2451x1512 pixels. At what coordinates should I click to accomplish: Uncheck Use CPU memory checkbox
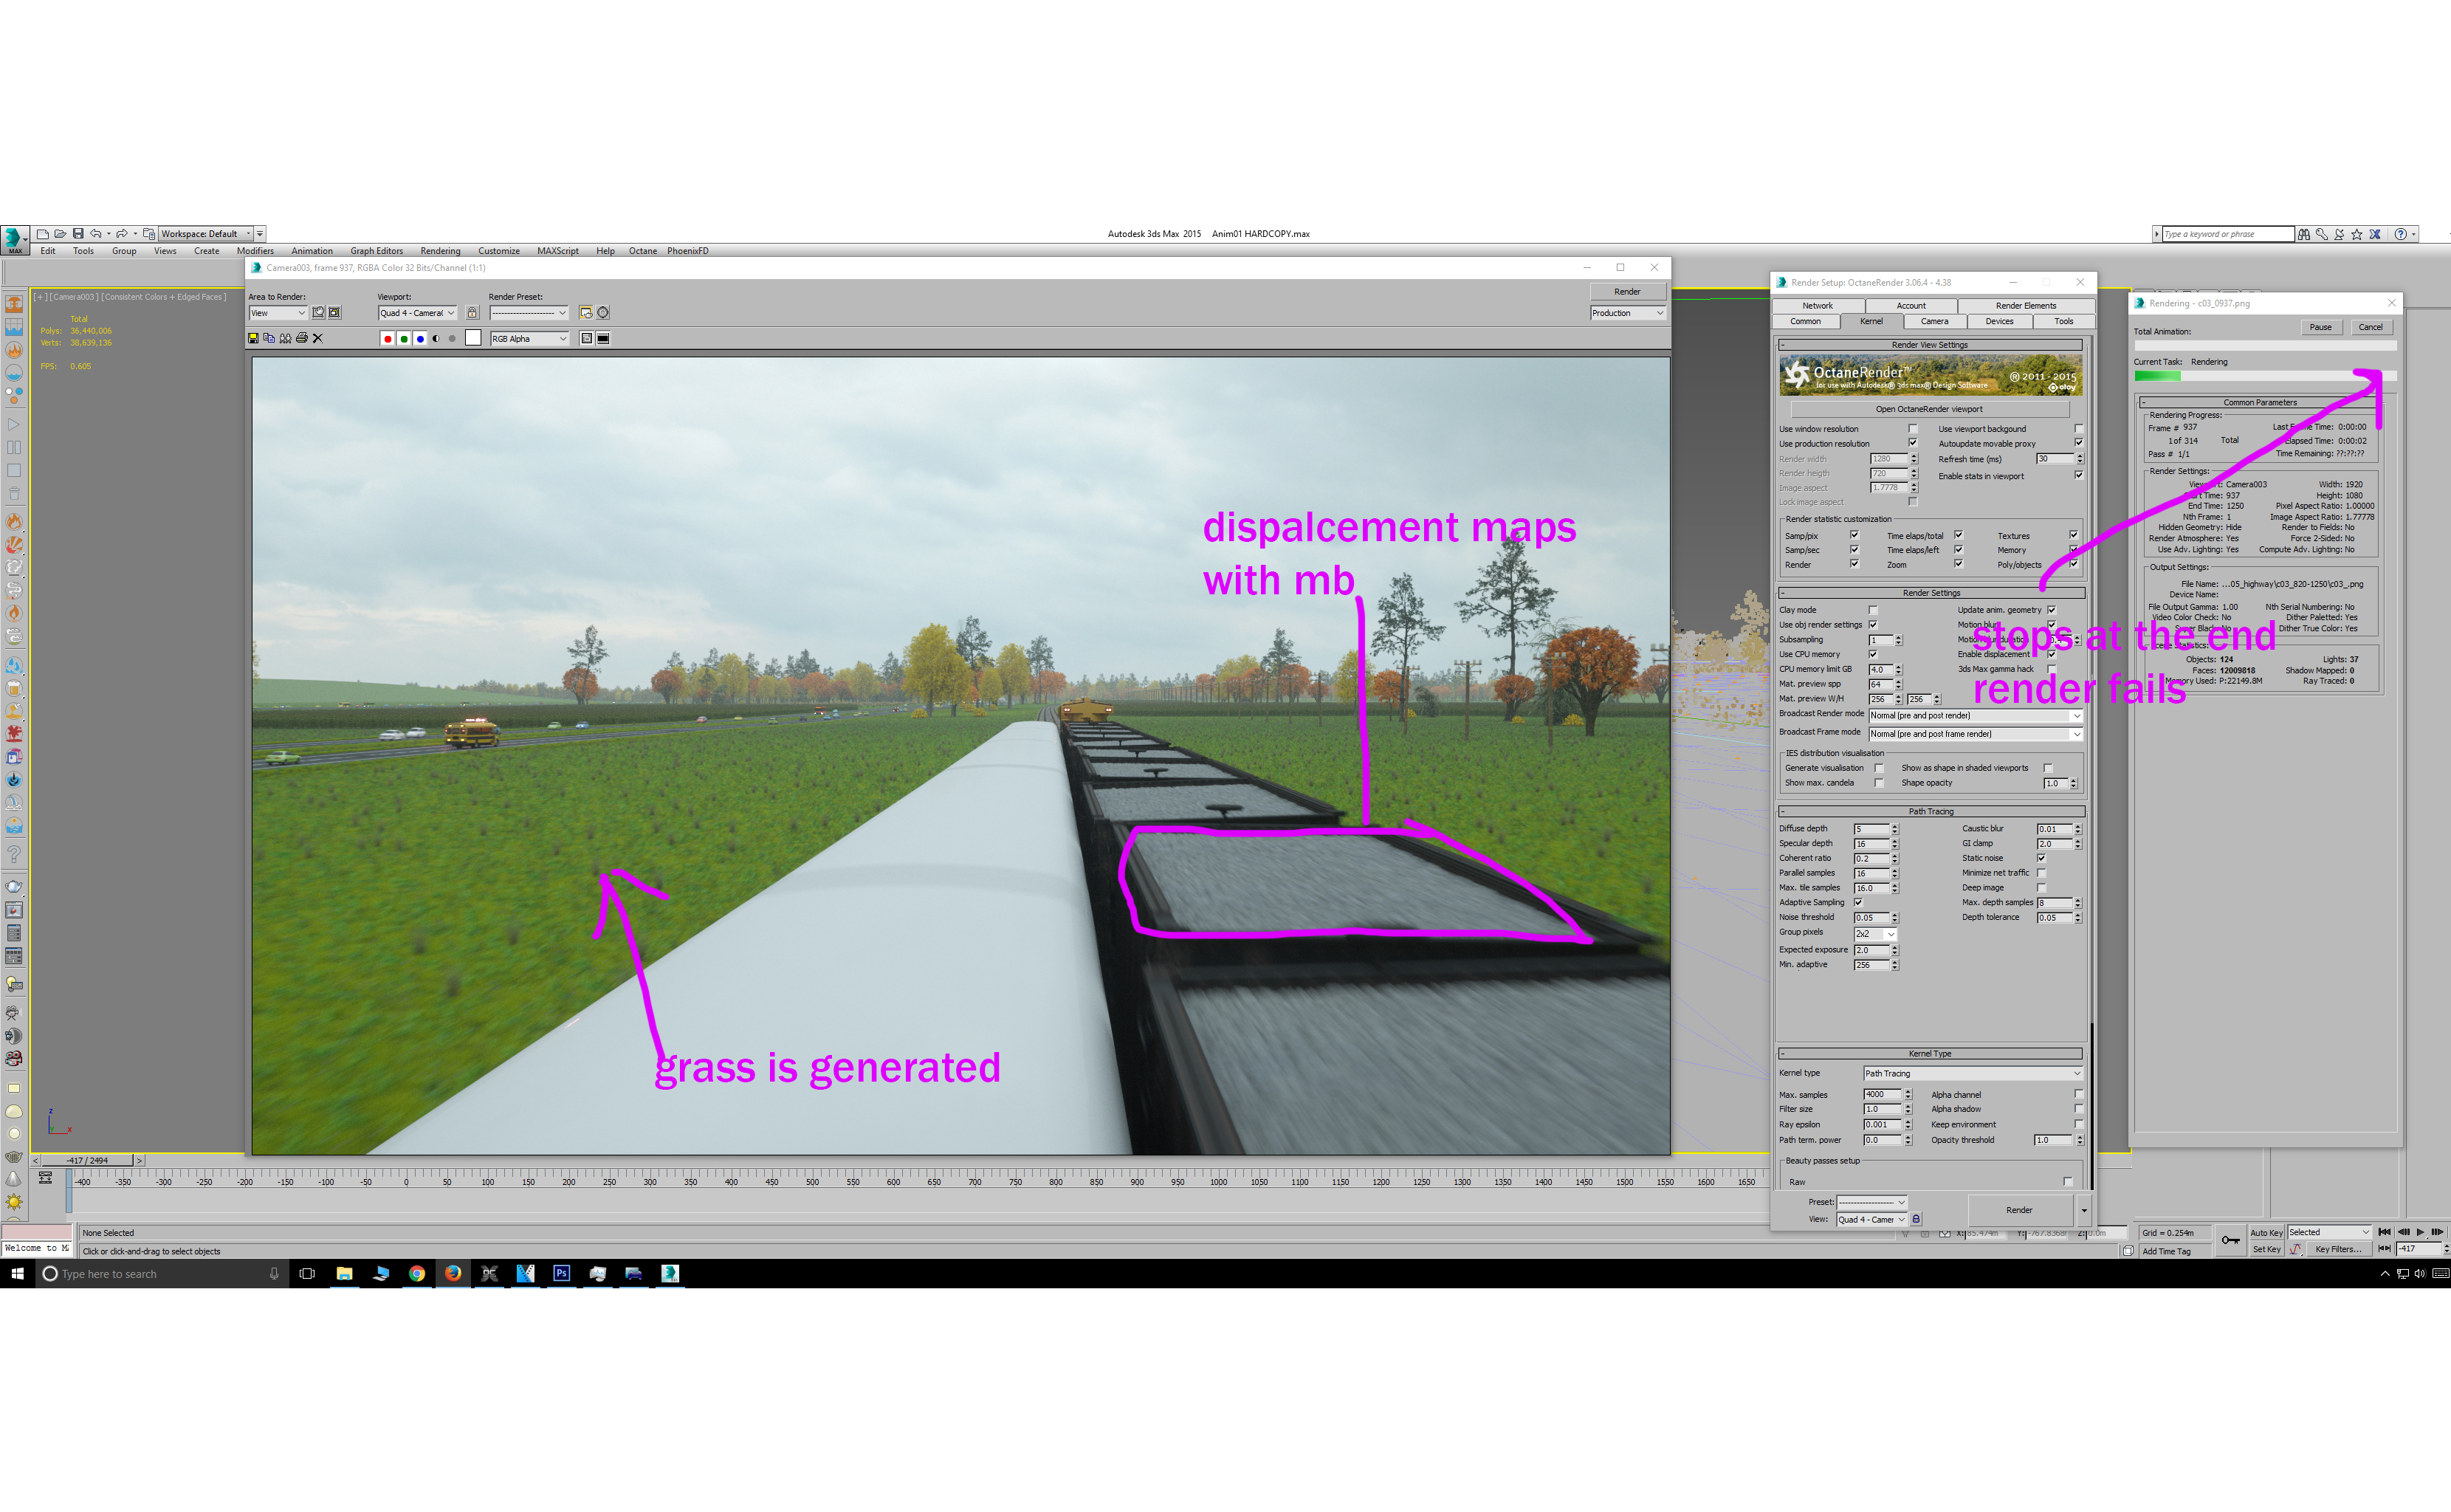[1873, 655]
